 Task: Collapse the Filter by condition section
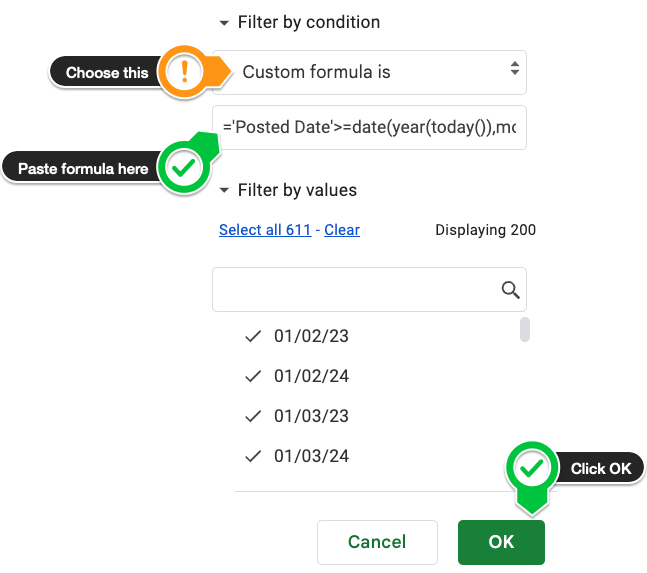coord(224,23)
